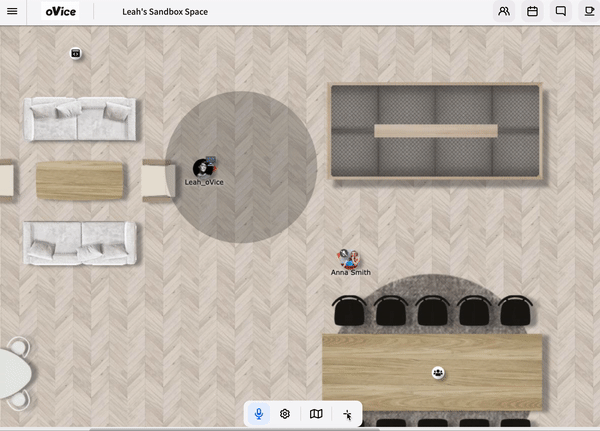Click Leah's Sandbox Space title
This screenshot has height=431, width=600.
(165, 12)
